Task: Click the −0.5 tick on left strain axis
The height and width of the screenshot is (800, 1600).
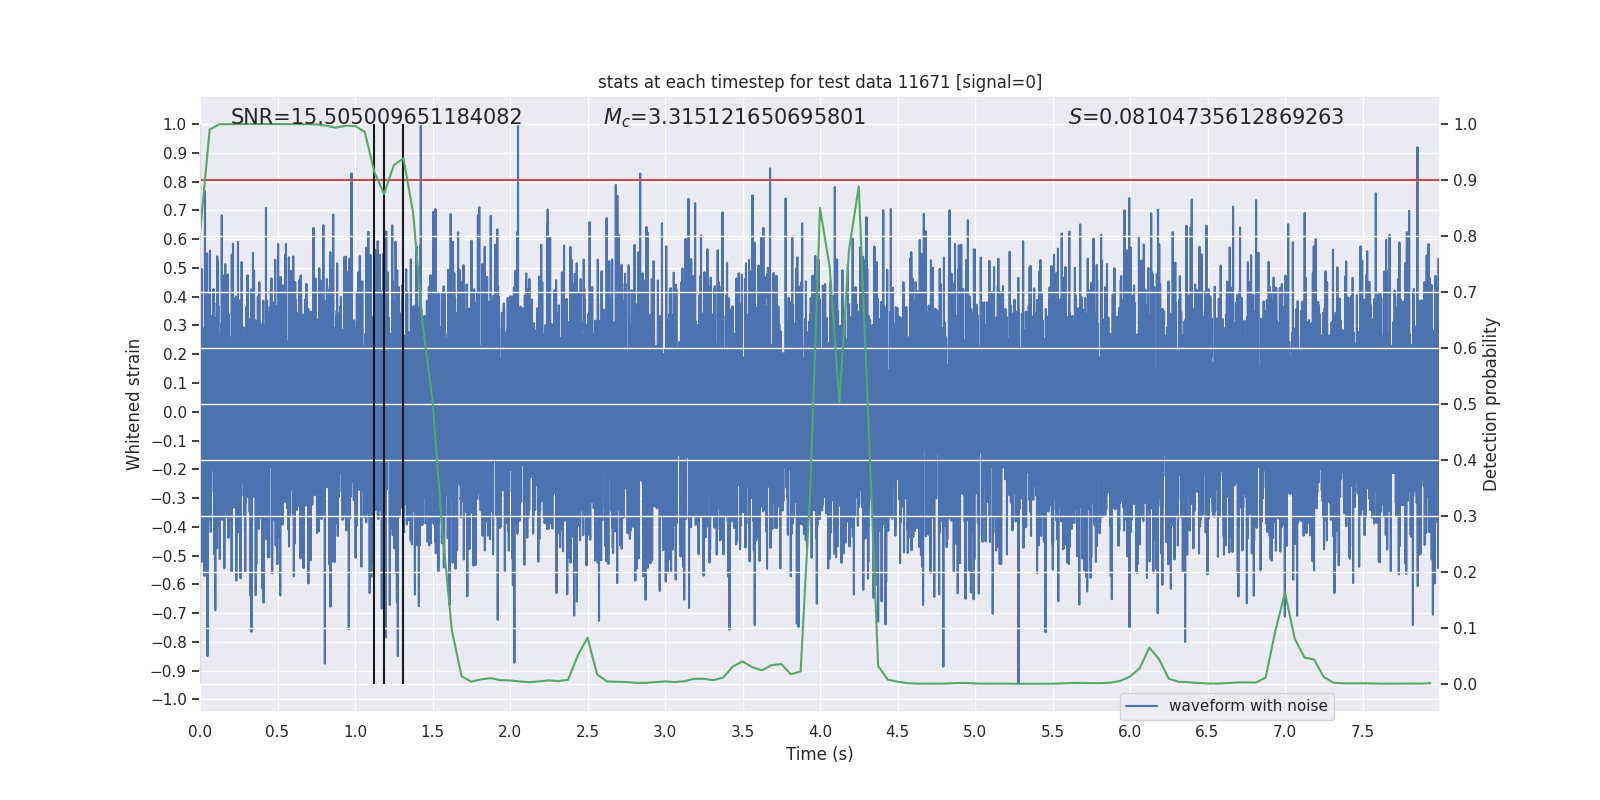Action: coord(169,556)
